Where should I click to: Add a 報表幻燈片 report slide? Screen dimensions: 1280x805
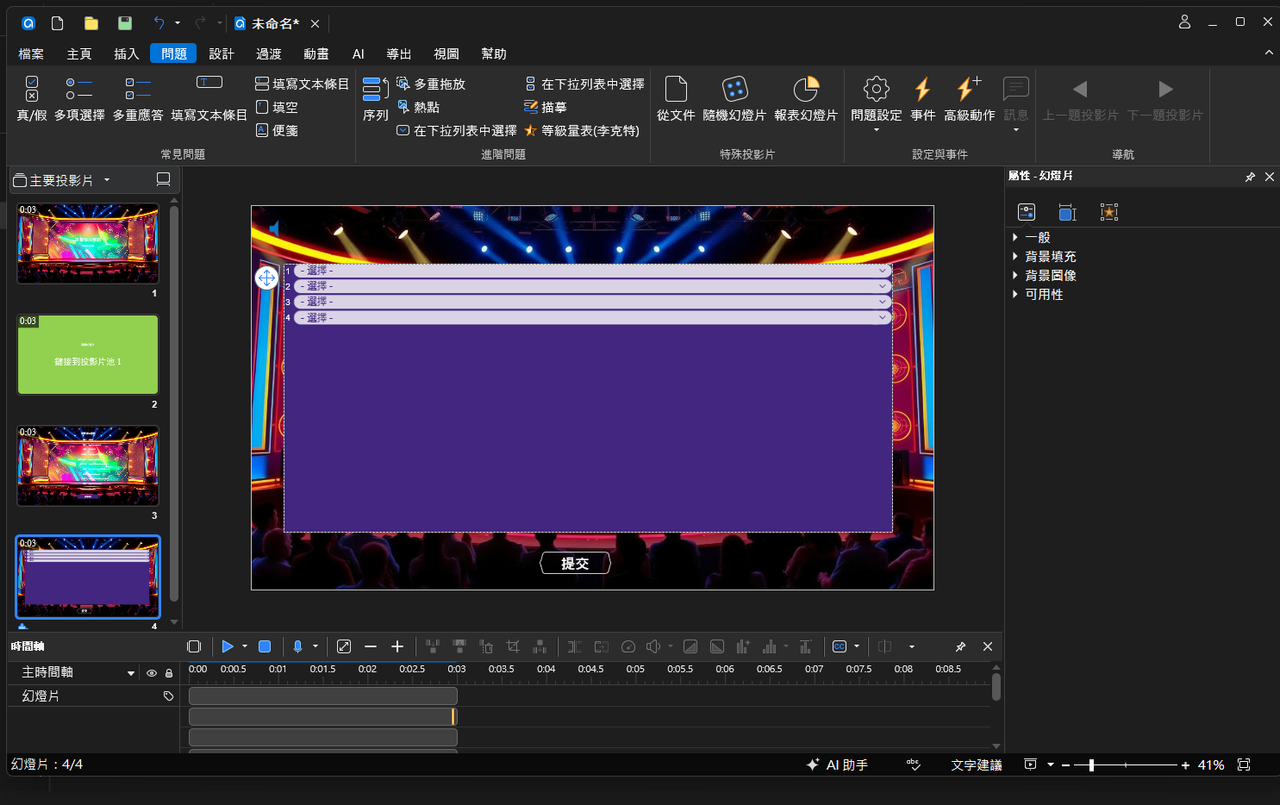pyautogui.click(x=805, y=99)
